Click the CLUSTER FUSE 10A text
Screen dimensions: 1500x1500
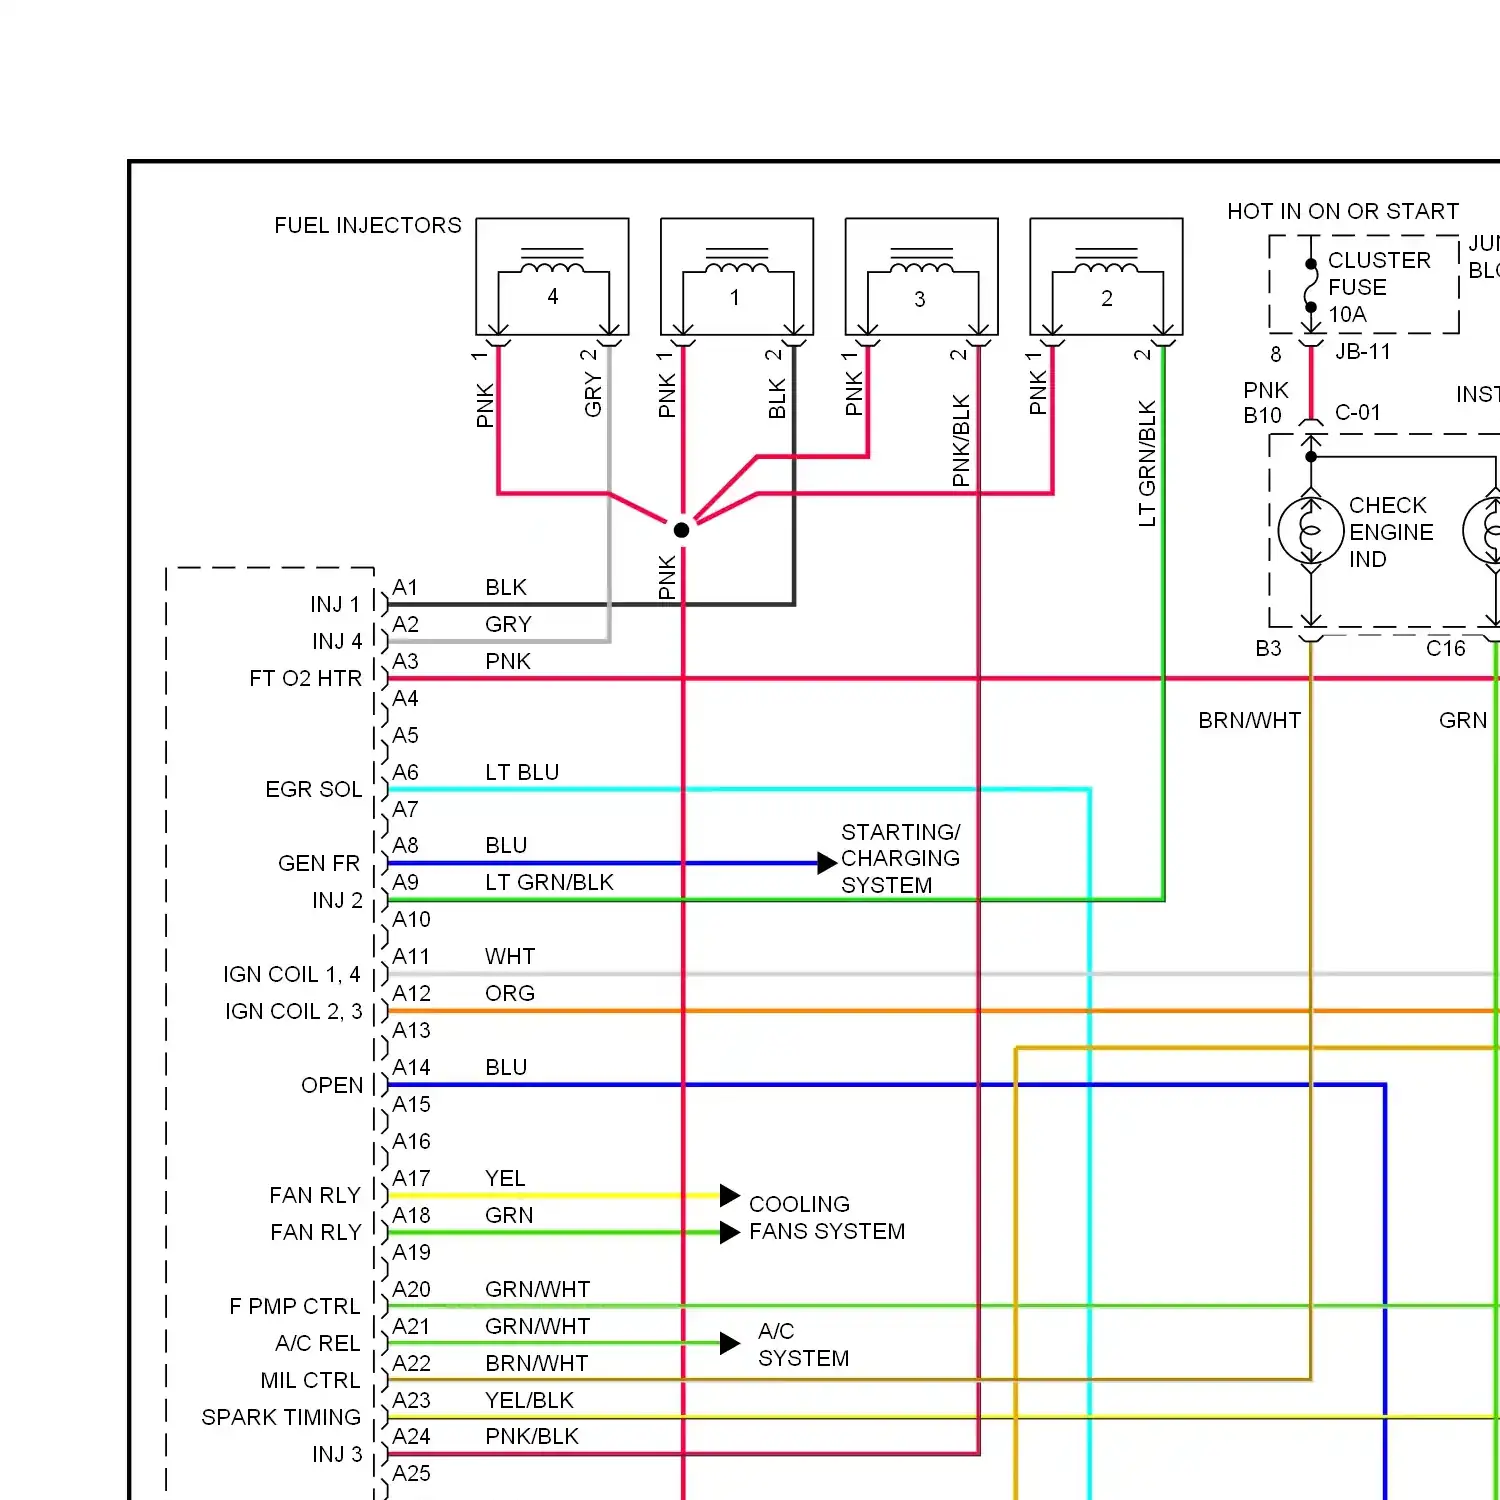(1379, 287)
